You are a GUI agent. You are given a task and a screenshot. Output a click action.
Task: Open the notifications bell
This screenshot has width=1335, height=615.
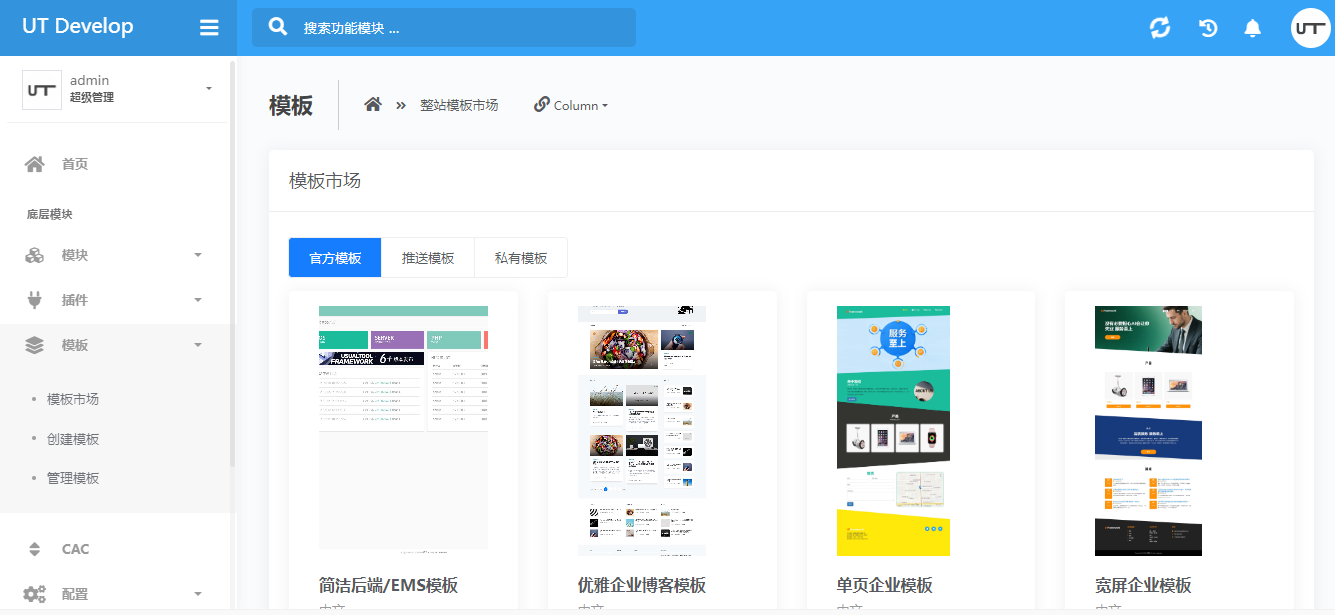[x=1252, y=28]
